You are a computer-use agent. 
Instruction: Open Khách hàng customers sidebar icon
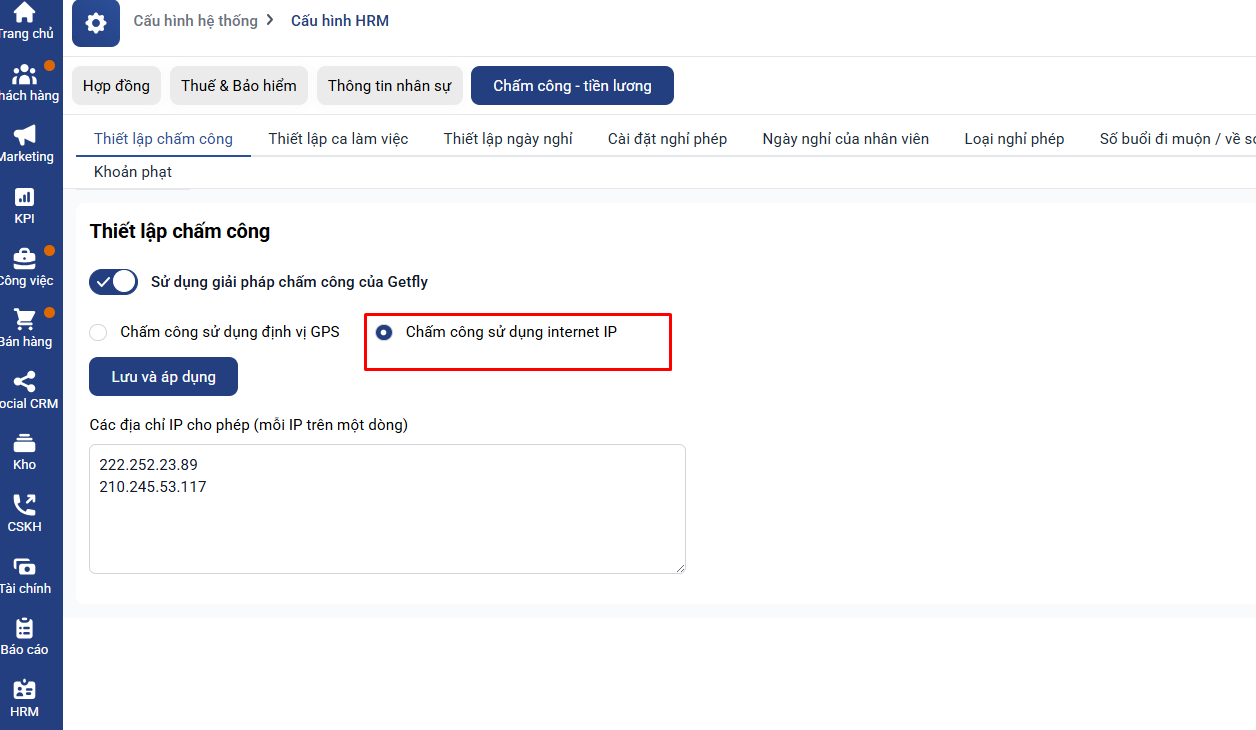24,75
